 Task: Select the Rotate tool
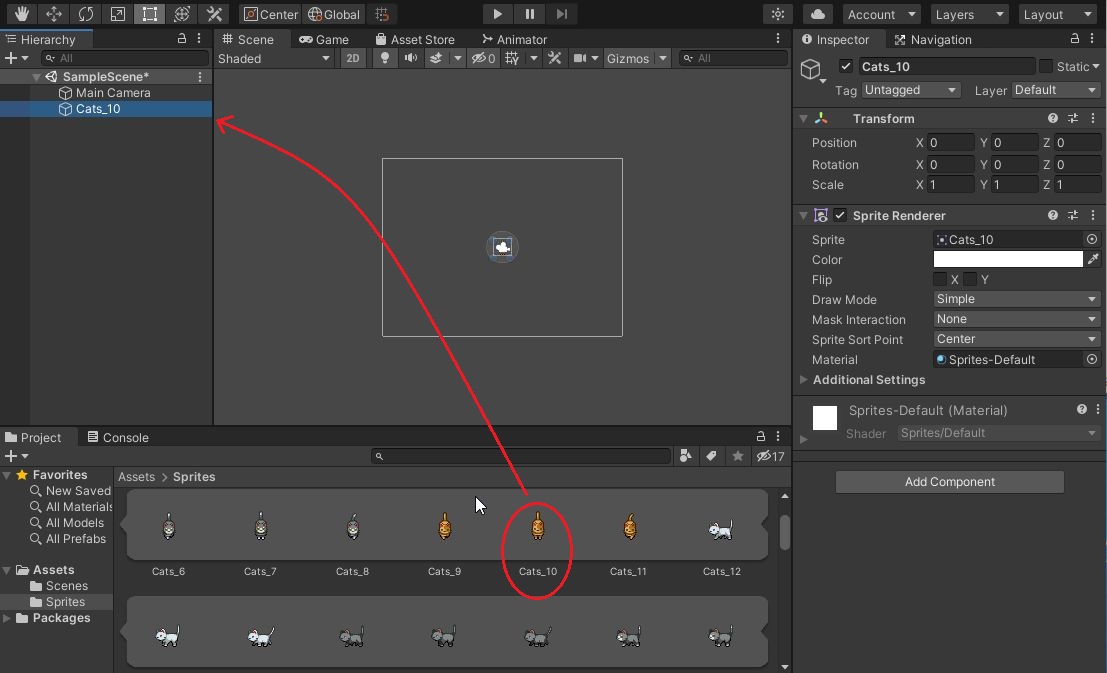[x=85, y=13]
